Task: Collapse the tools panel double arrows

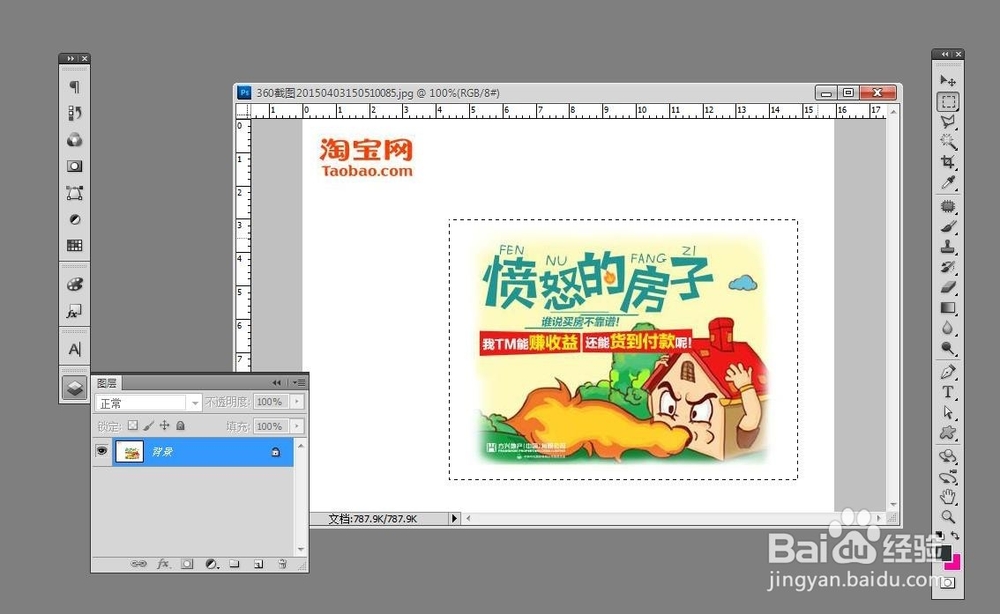Action: pos(945,54)
